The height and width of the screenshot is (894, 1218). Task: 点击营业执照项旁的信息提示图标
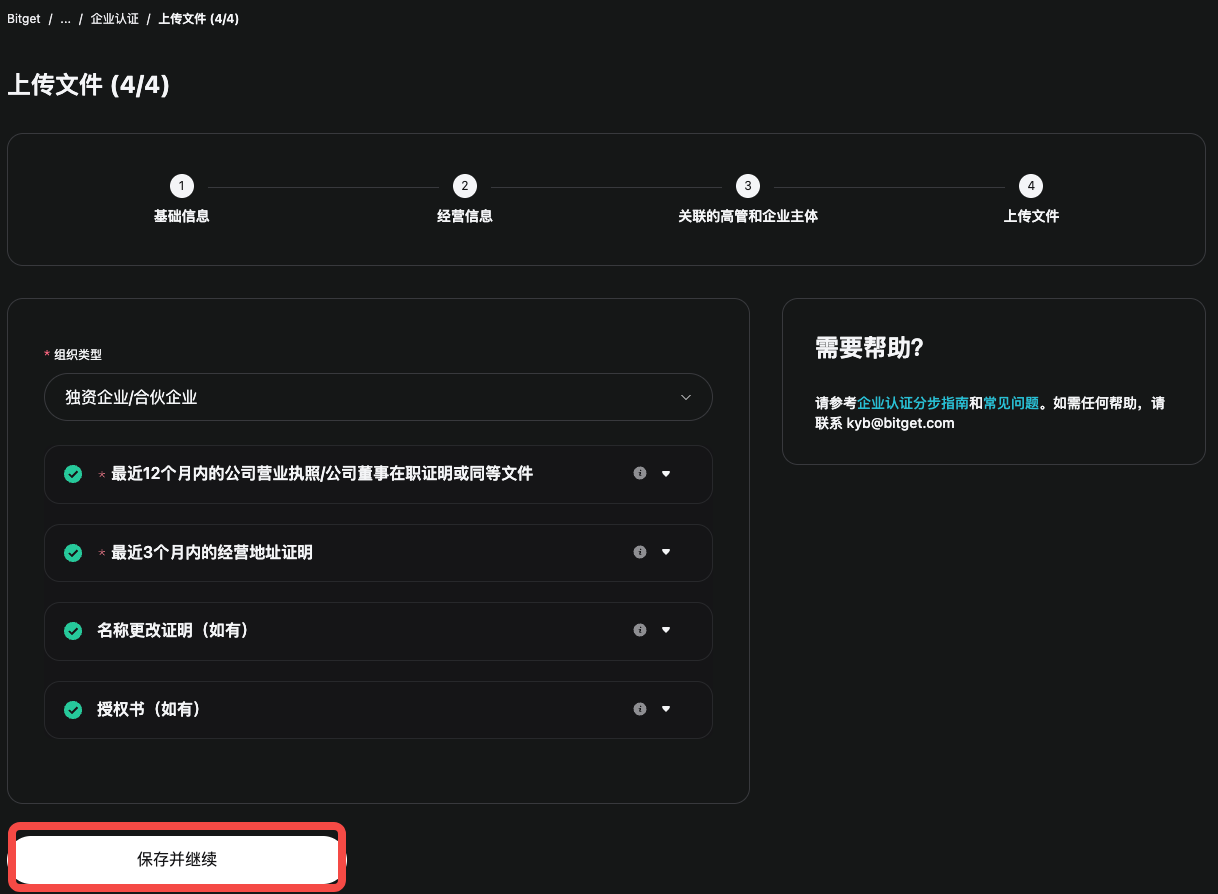pyautogui.click(x=640, y=473)
